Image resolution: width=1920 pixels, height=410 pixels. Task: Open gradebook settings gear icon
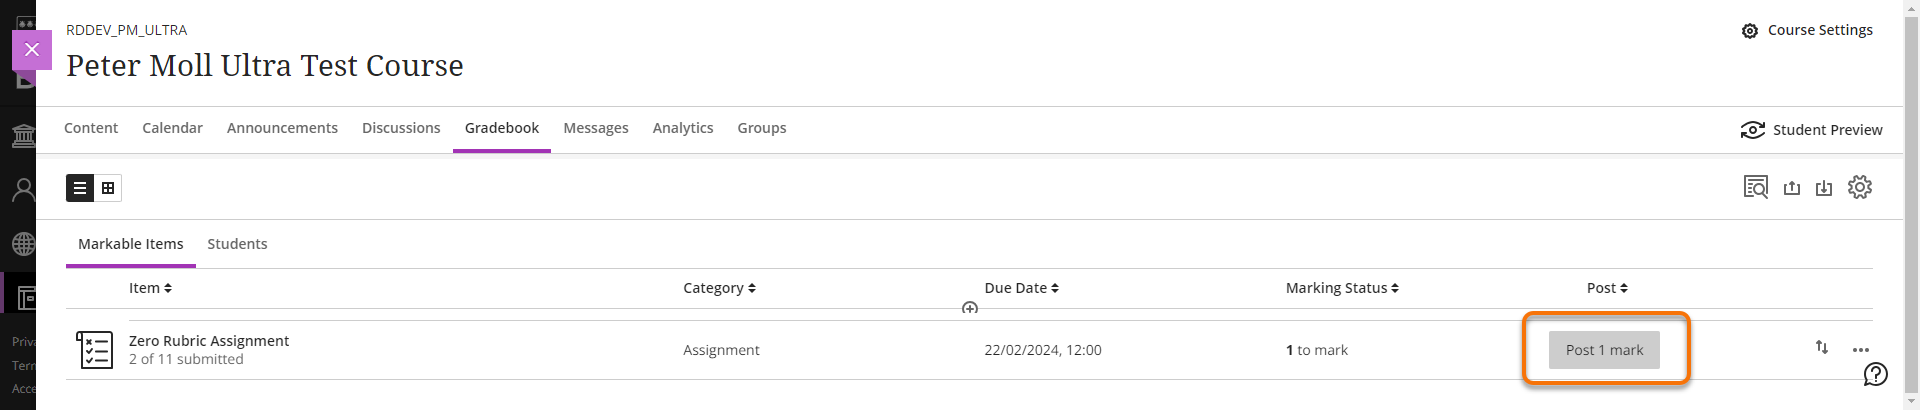click(1860, 187)
